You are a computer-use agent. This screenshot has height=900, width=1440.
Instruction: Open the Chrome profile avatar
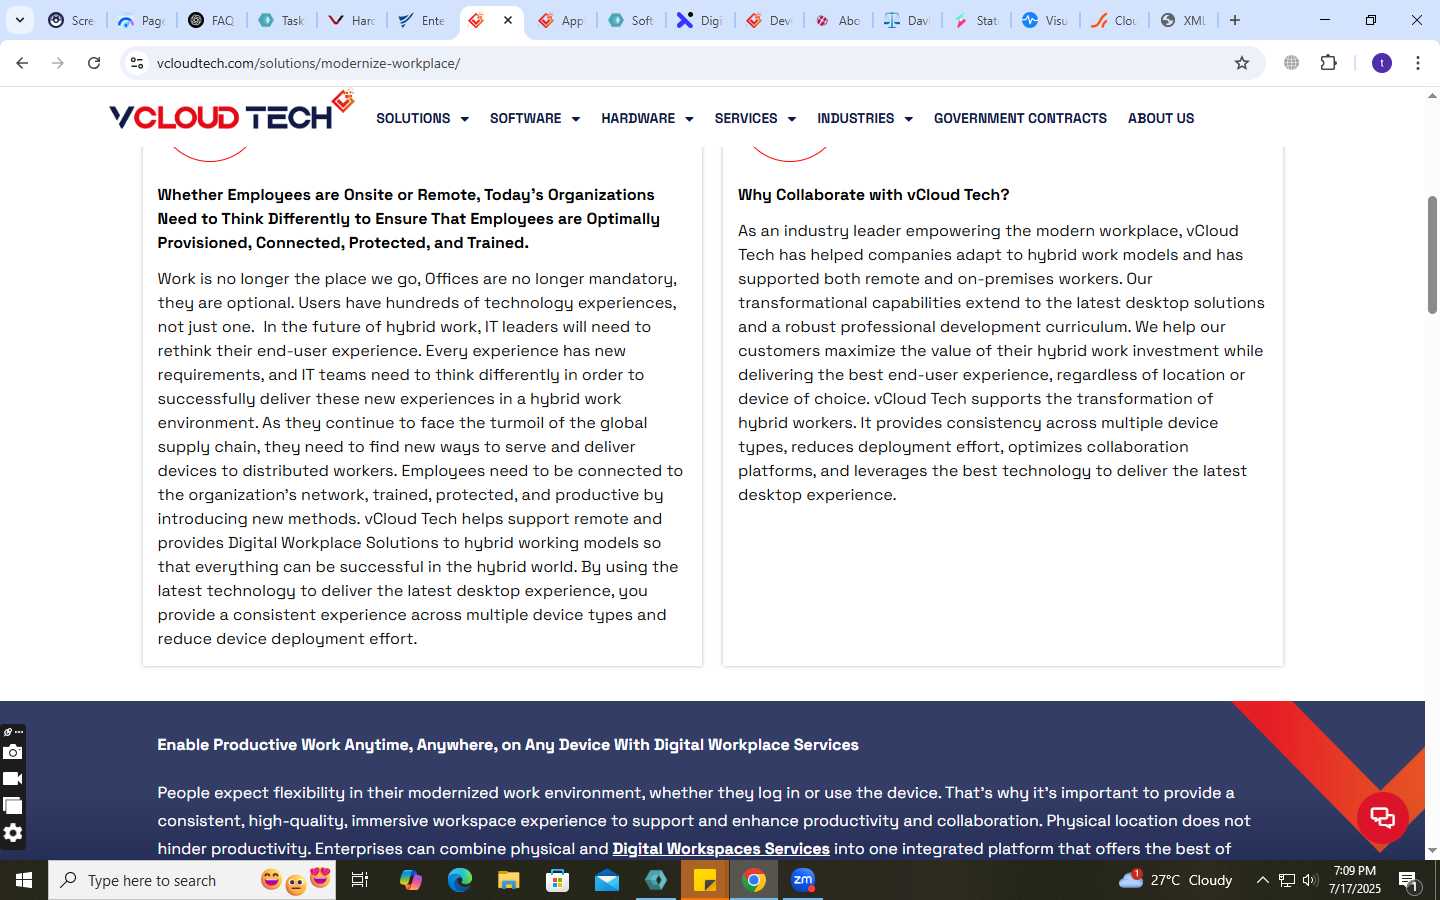1382,63
